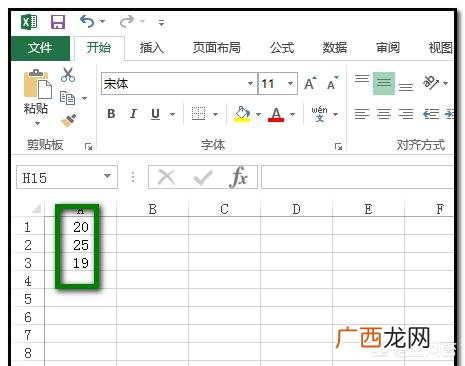
Task: Center cell text horizontally
Action: click(x=384, y=114)
